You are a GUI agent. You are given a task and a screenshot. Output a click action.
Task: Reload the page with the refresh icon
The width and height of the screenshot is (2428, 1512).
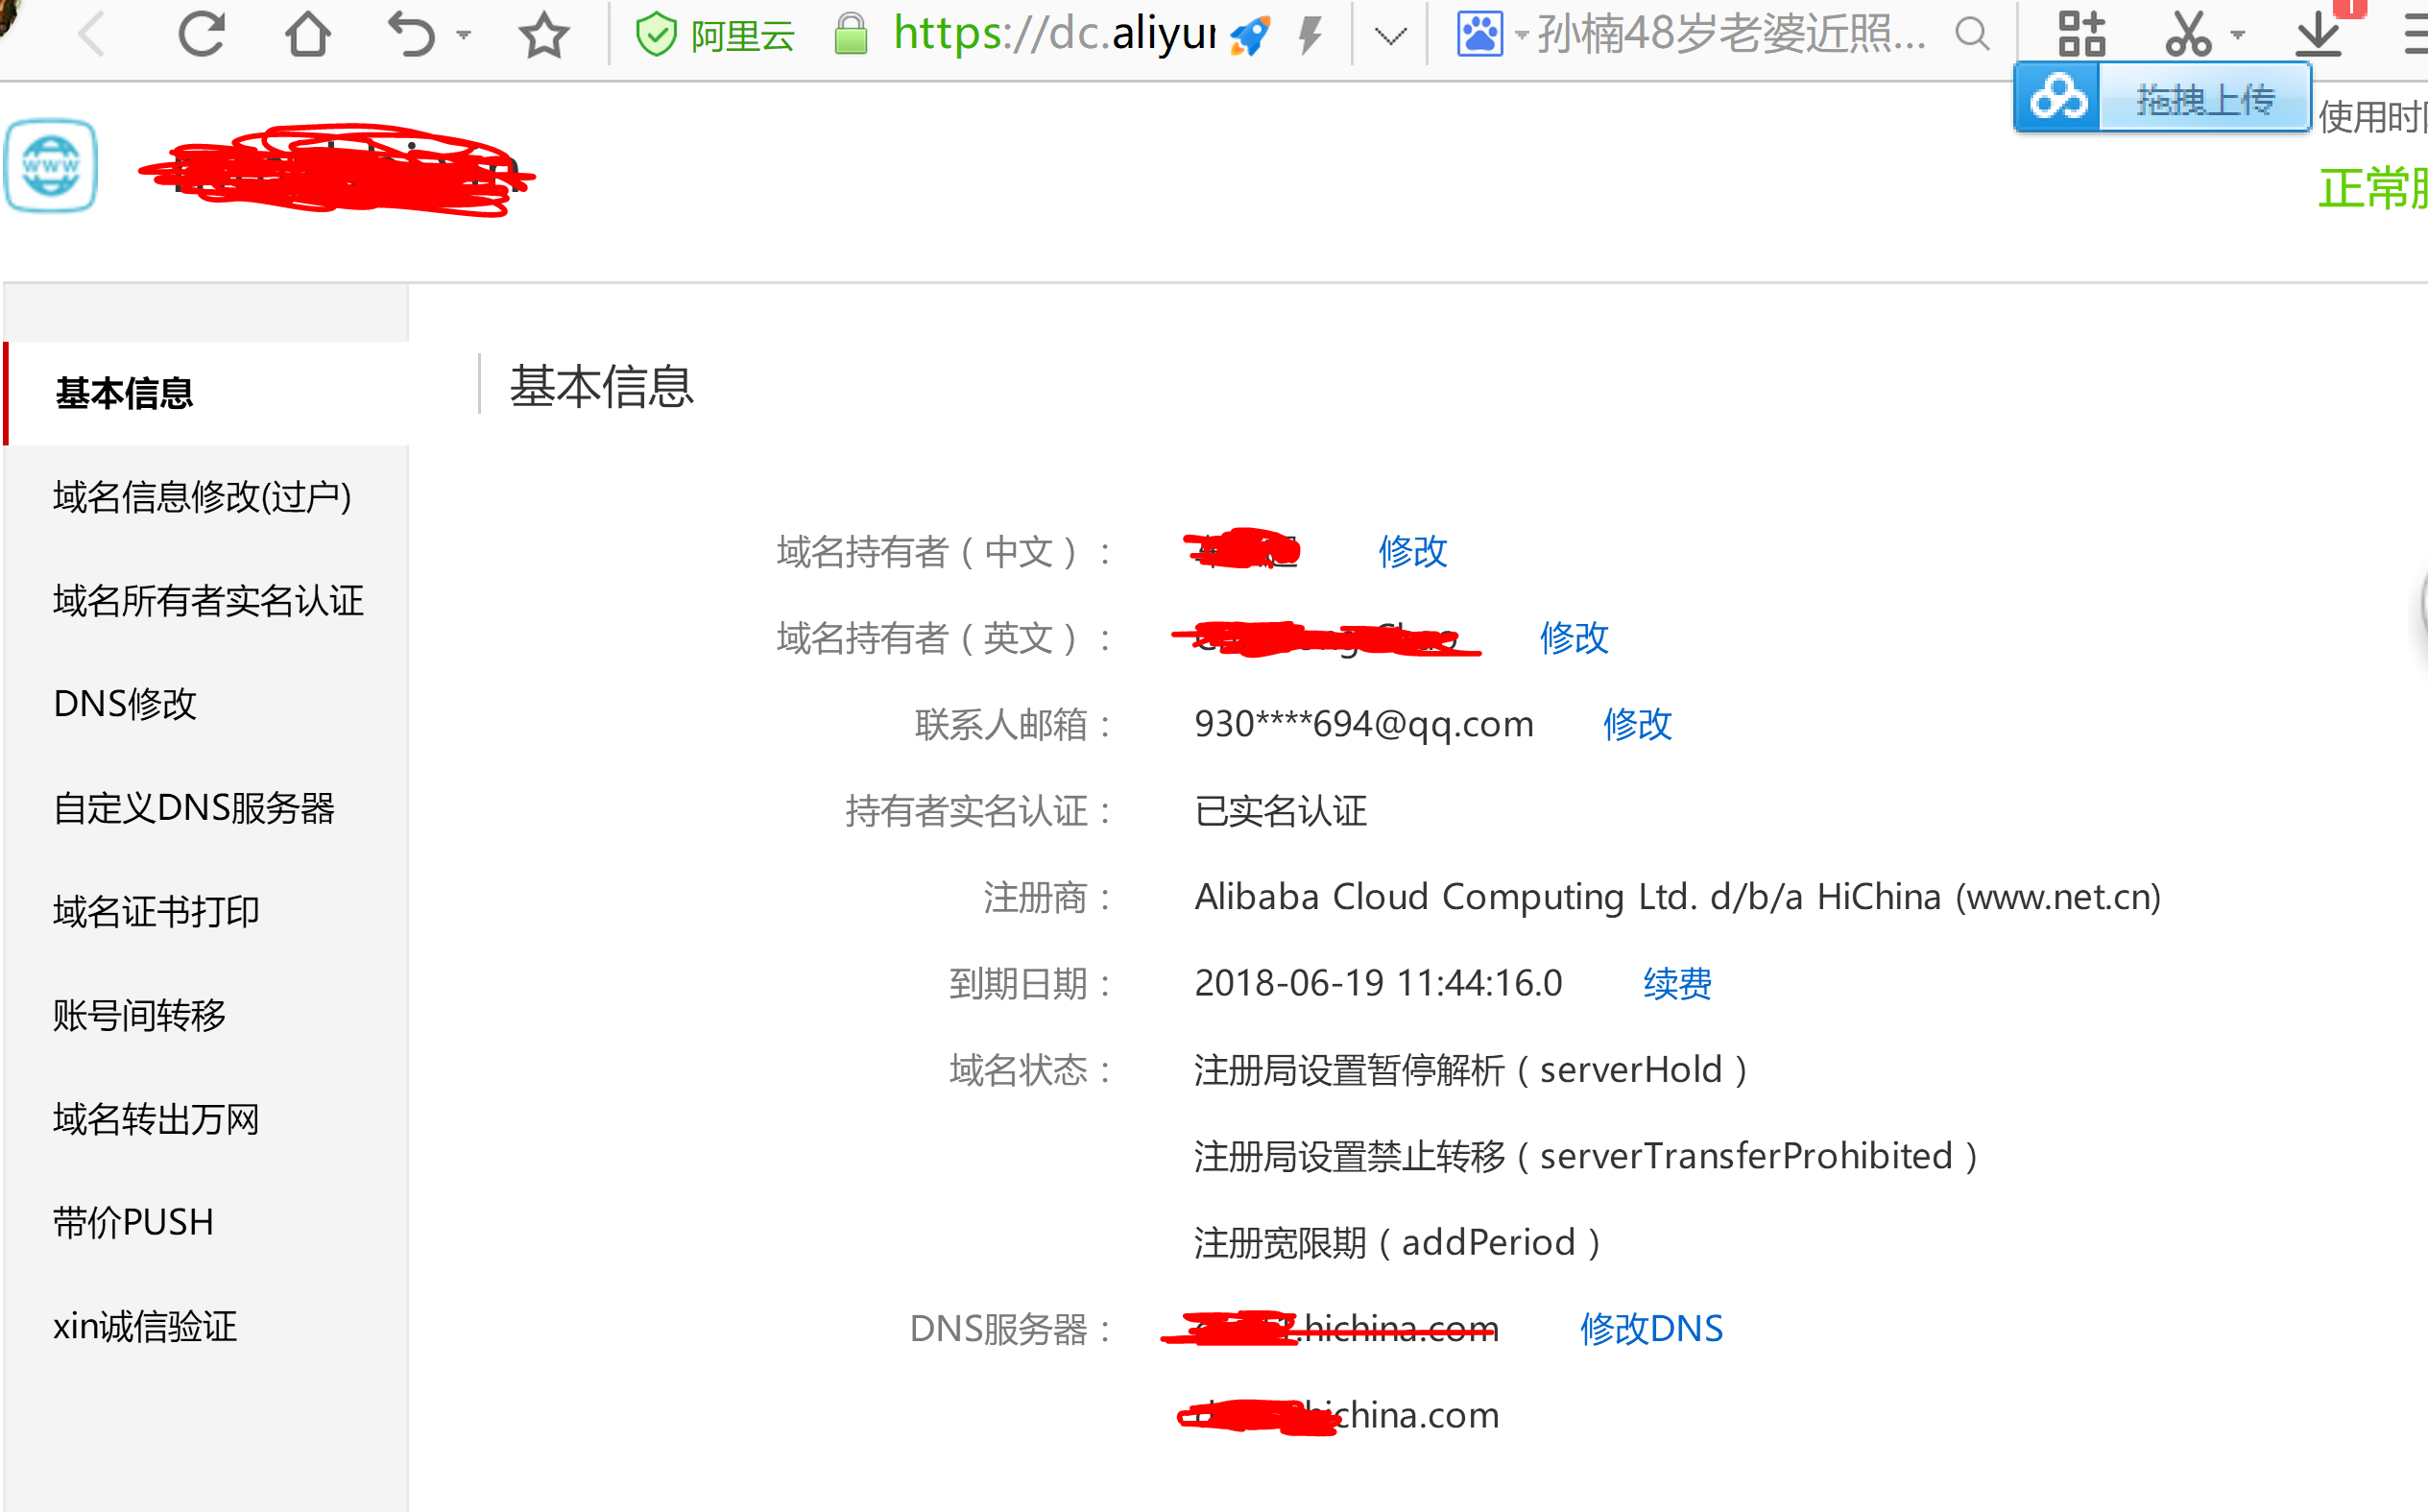(200, 33)
